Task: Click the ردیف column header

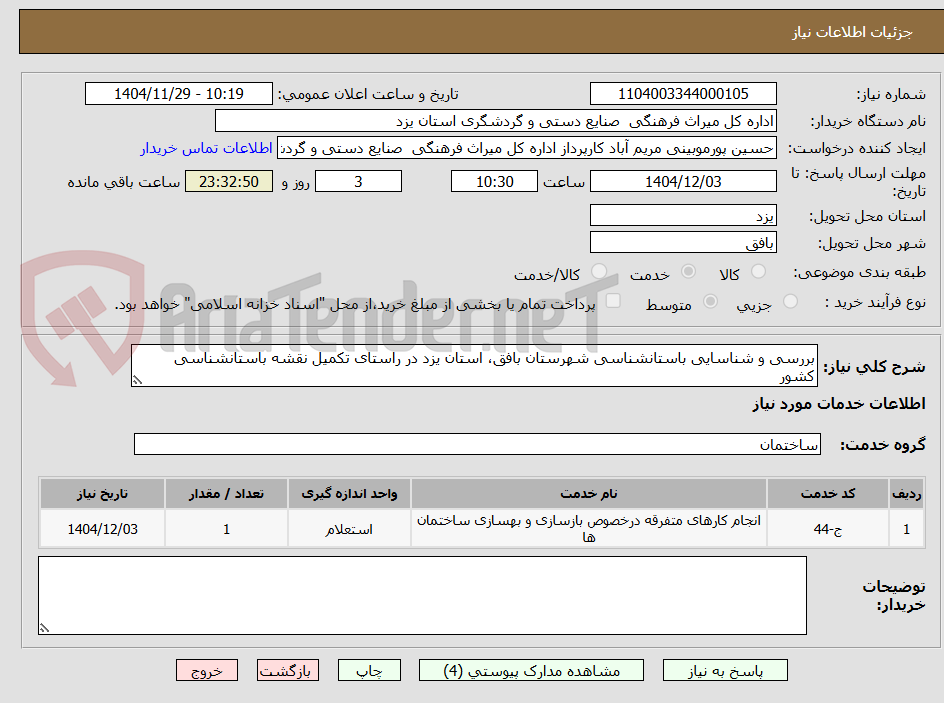Action: point(907,494)
